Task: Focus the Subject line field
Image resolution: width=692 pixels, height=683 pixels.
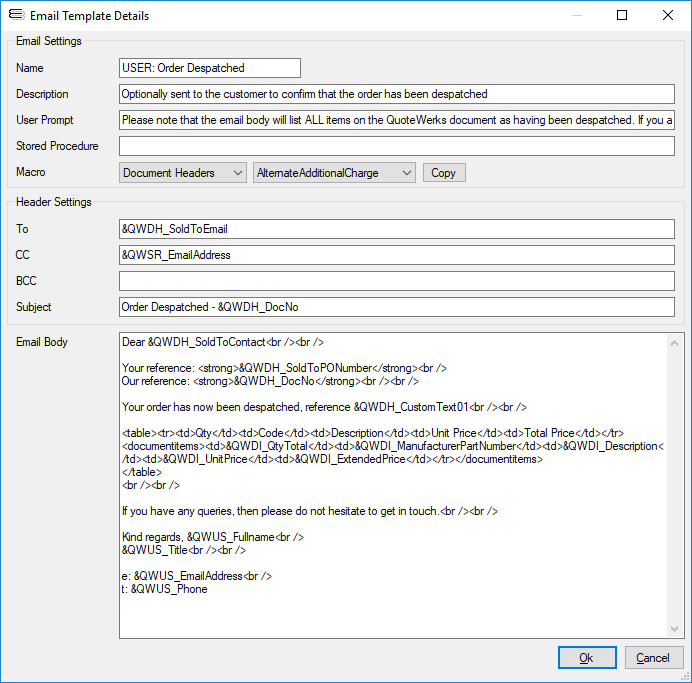Action: click(397, 307)
